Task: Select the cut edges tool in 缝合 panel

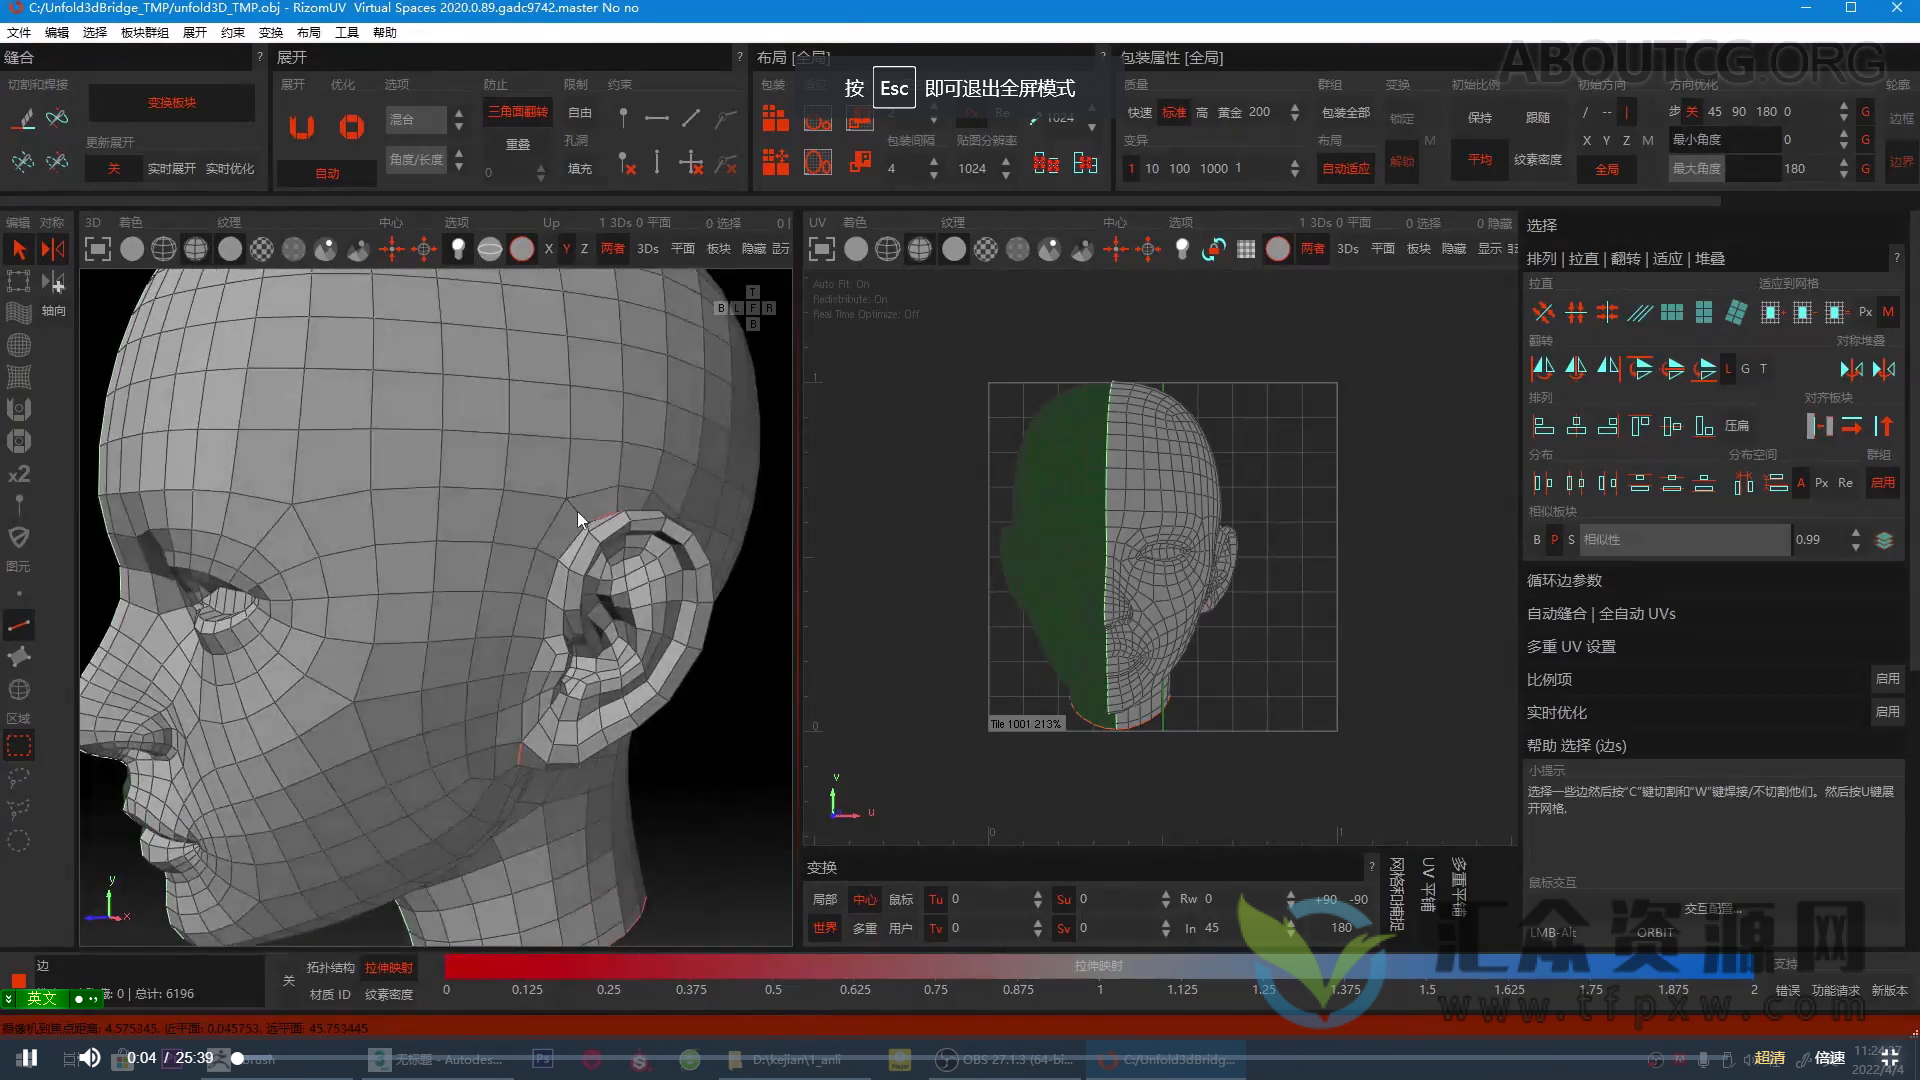Action: pos(23,119)
